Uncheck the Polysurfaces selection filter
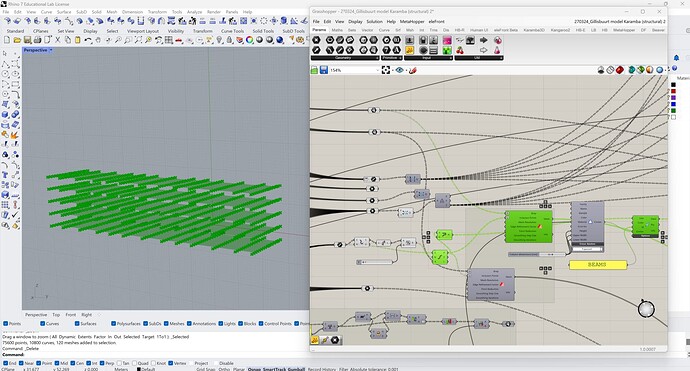Image resolution: width=690 pixels, height=371 pixels. click(x=114, y=323)
